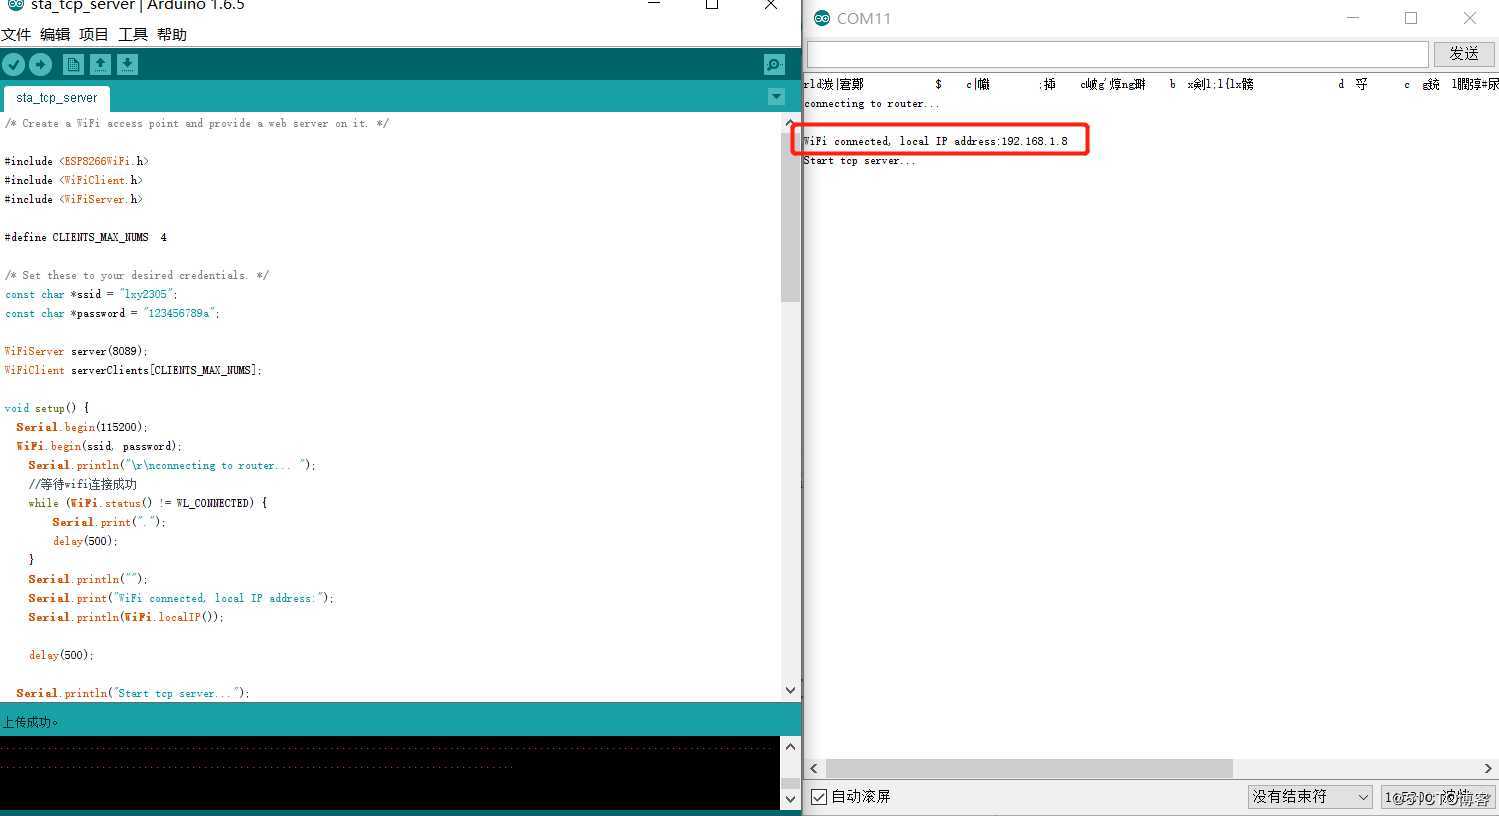Click the Upload arrow icon

pyautogui.click(x=40, y=65)
